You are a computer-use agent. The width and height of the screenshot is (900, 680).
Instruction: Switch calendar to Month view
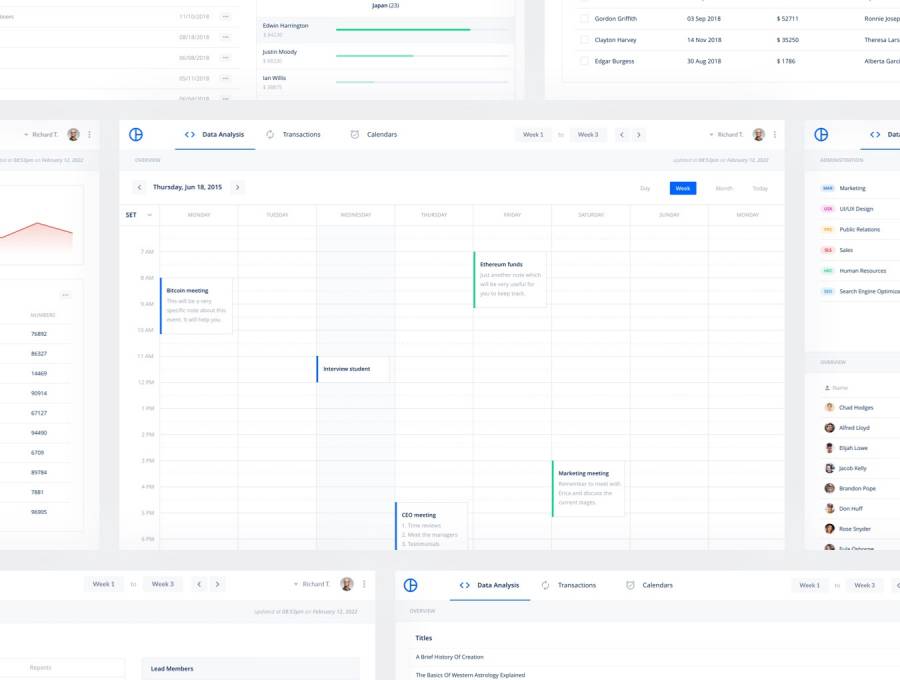click(724, 188)
